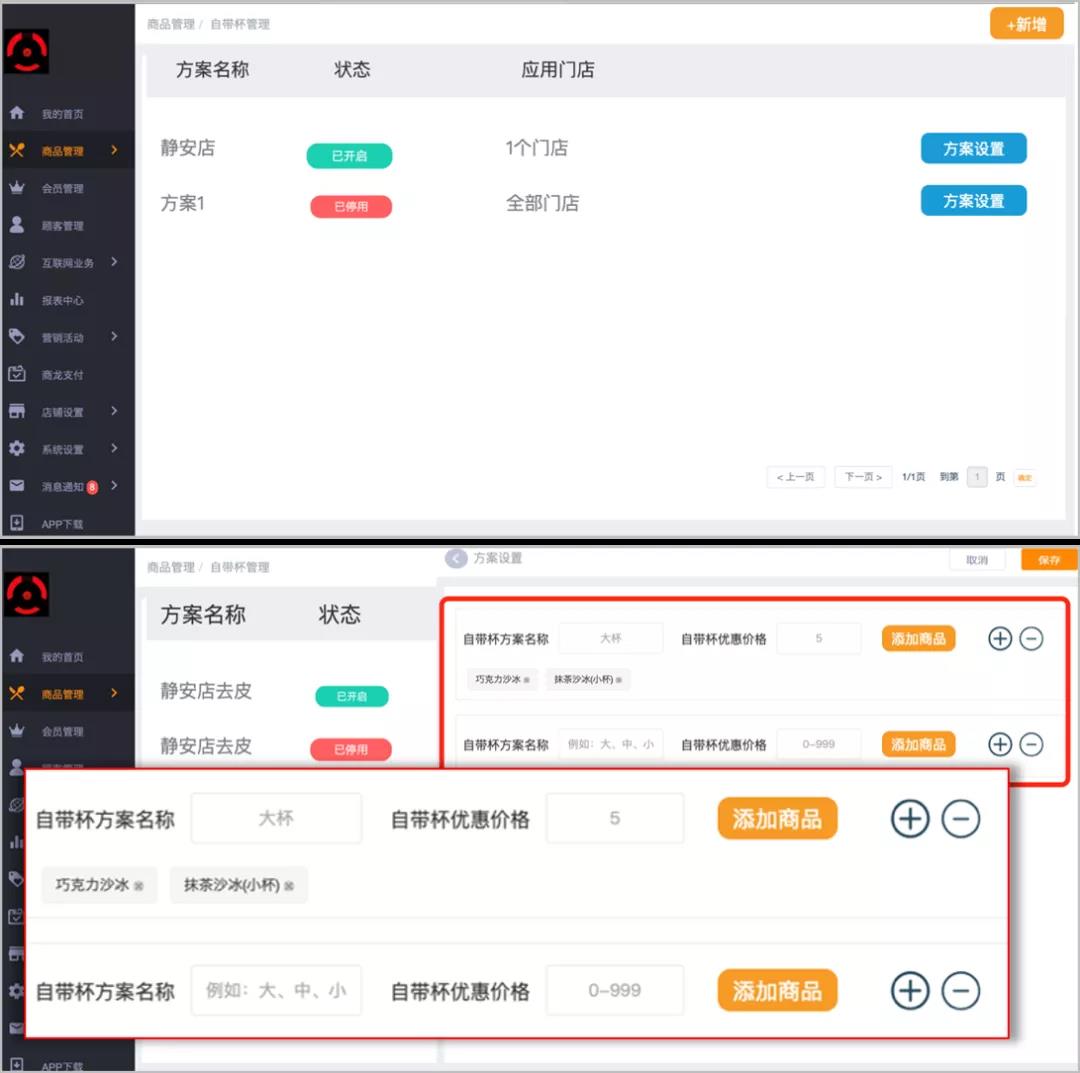Expand the 营销活动 submenu chevron
The width and height of the screenshot is (1080, 1073).
114,336
